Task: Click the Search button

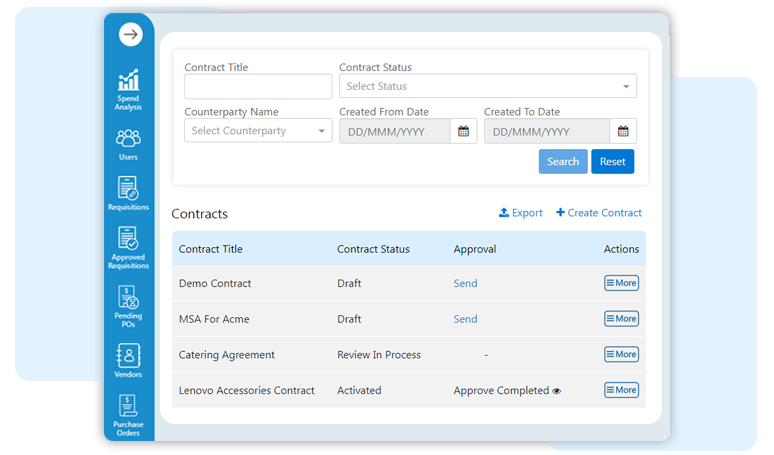Action: pyautogui.click(x=563, y=161)
